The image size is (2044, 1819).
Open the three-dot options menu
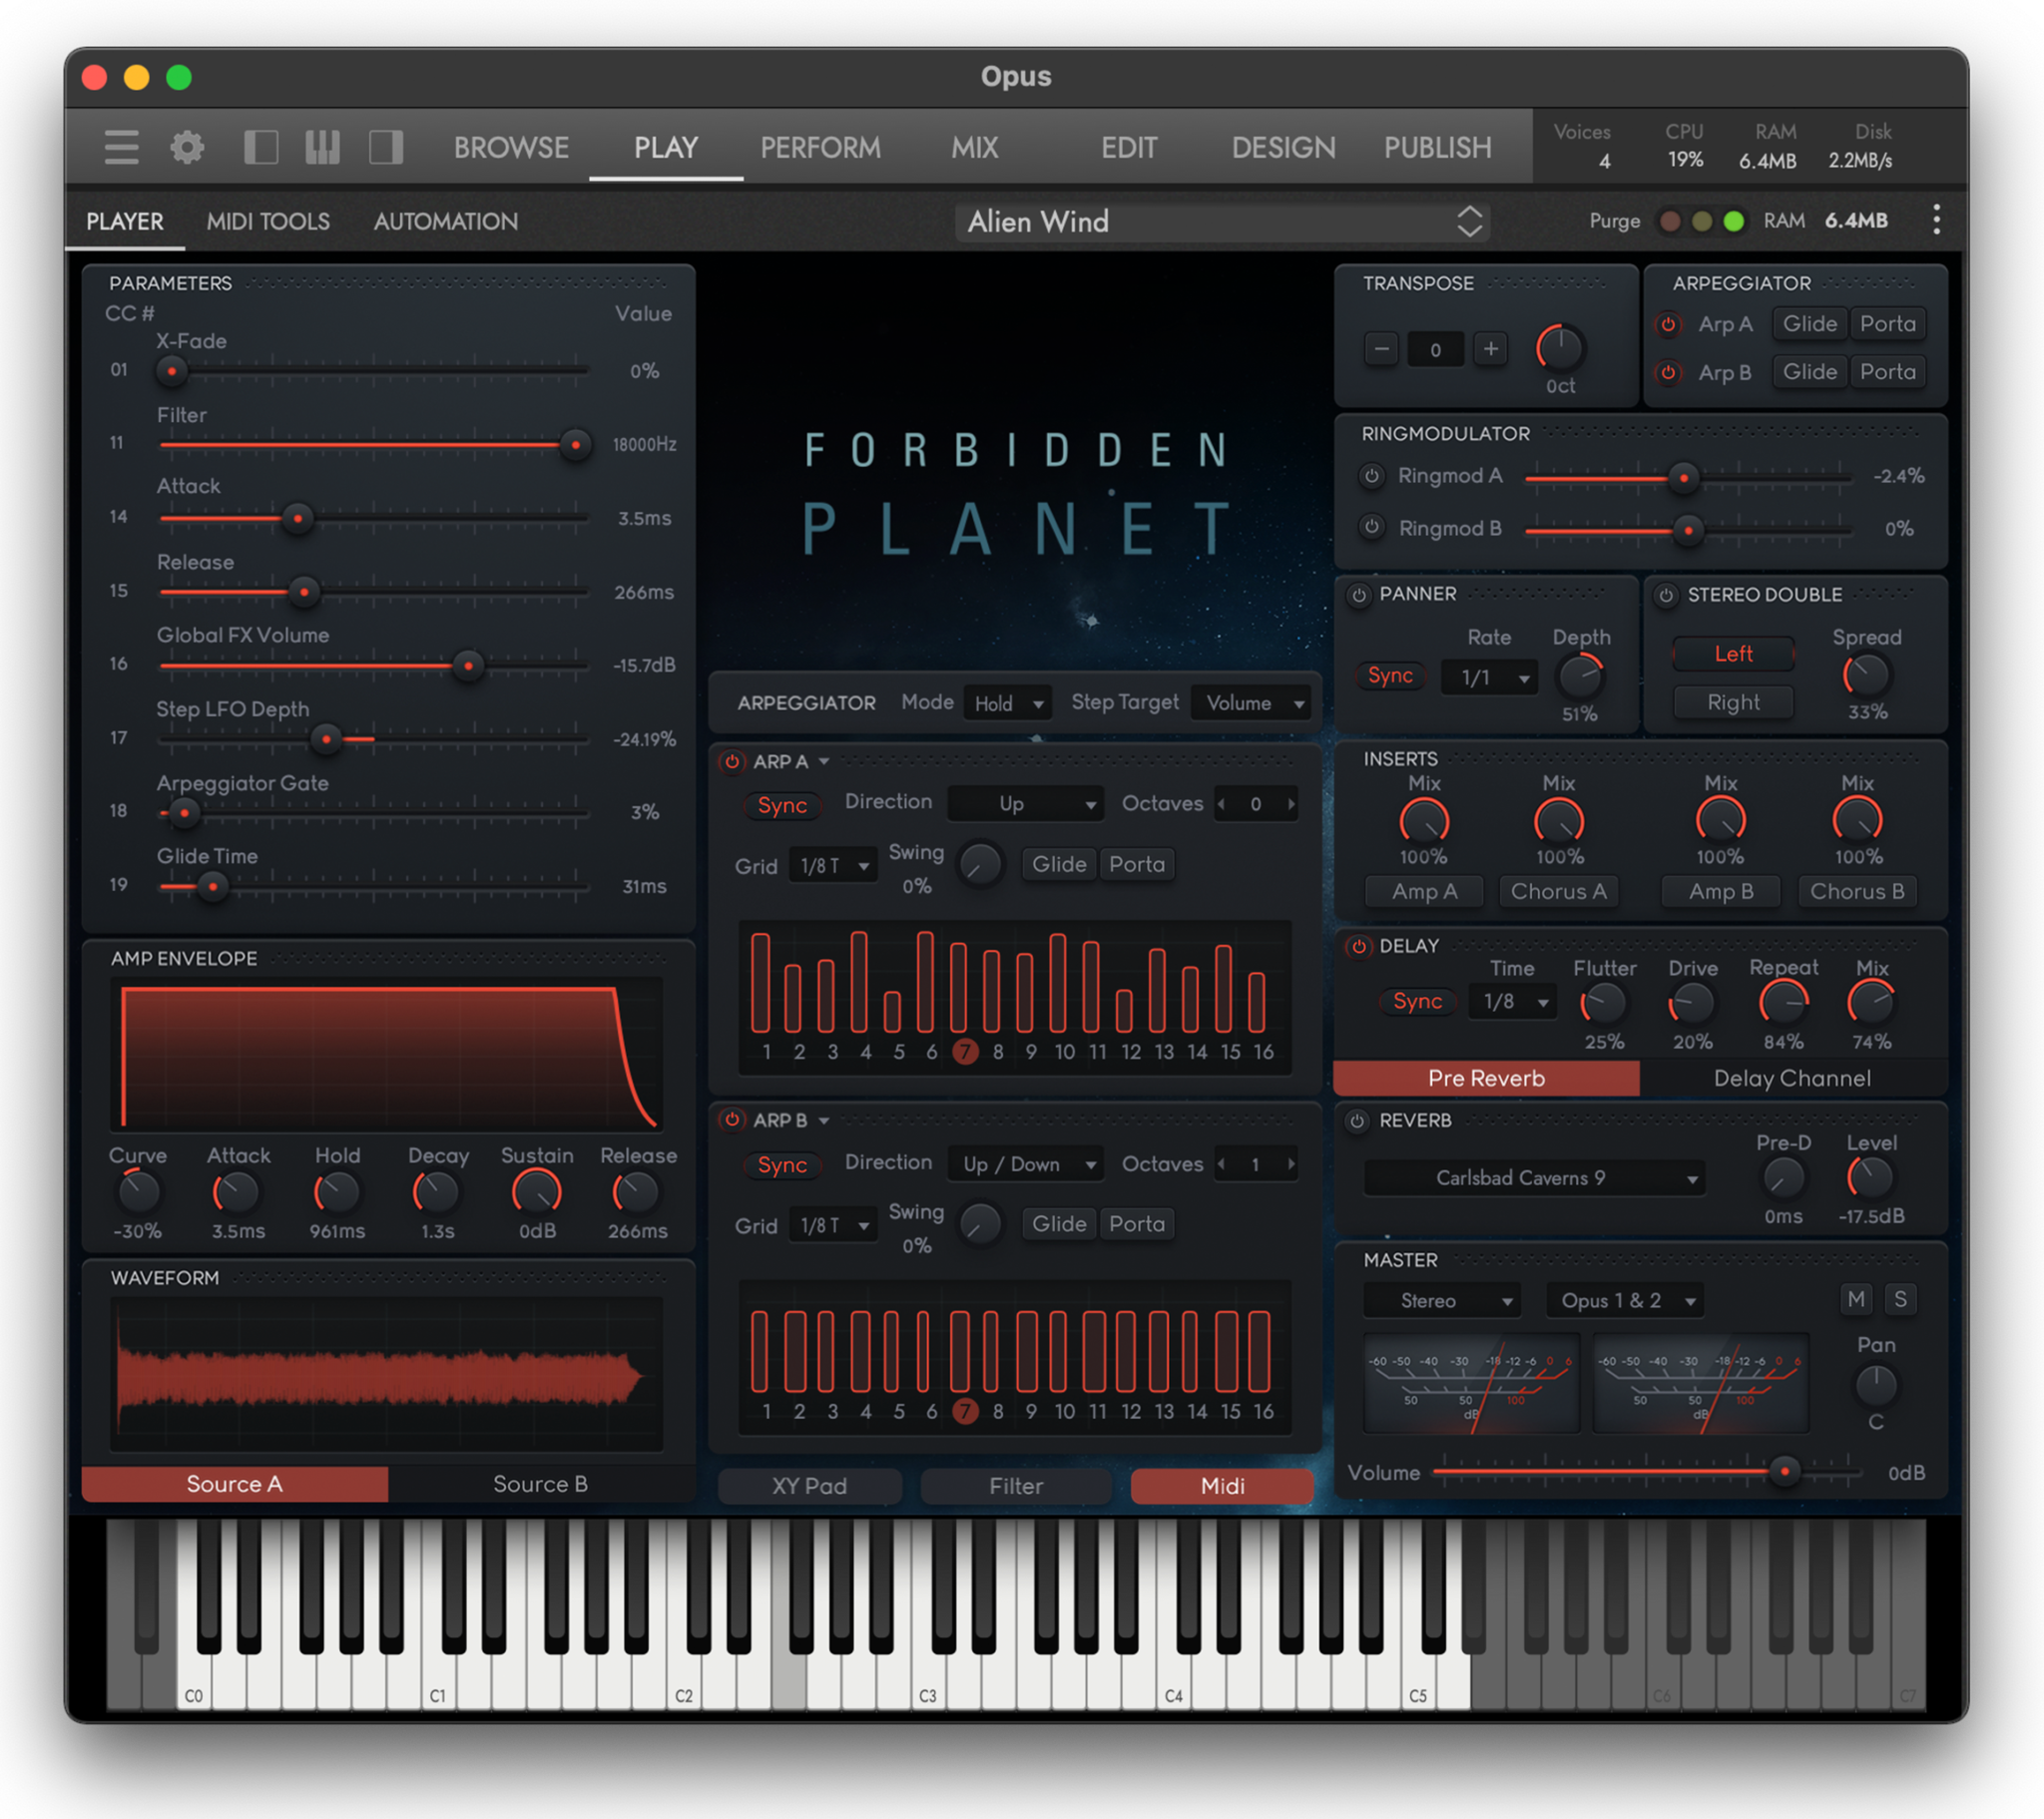click(1936, 220)
